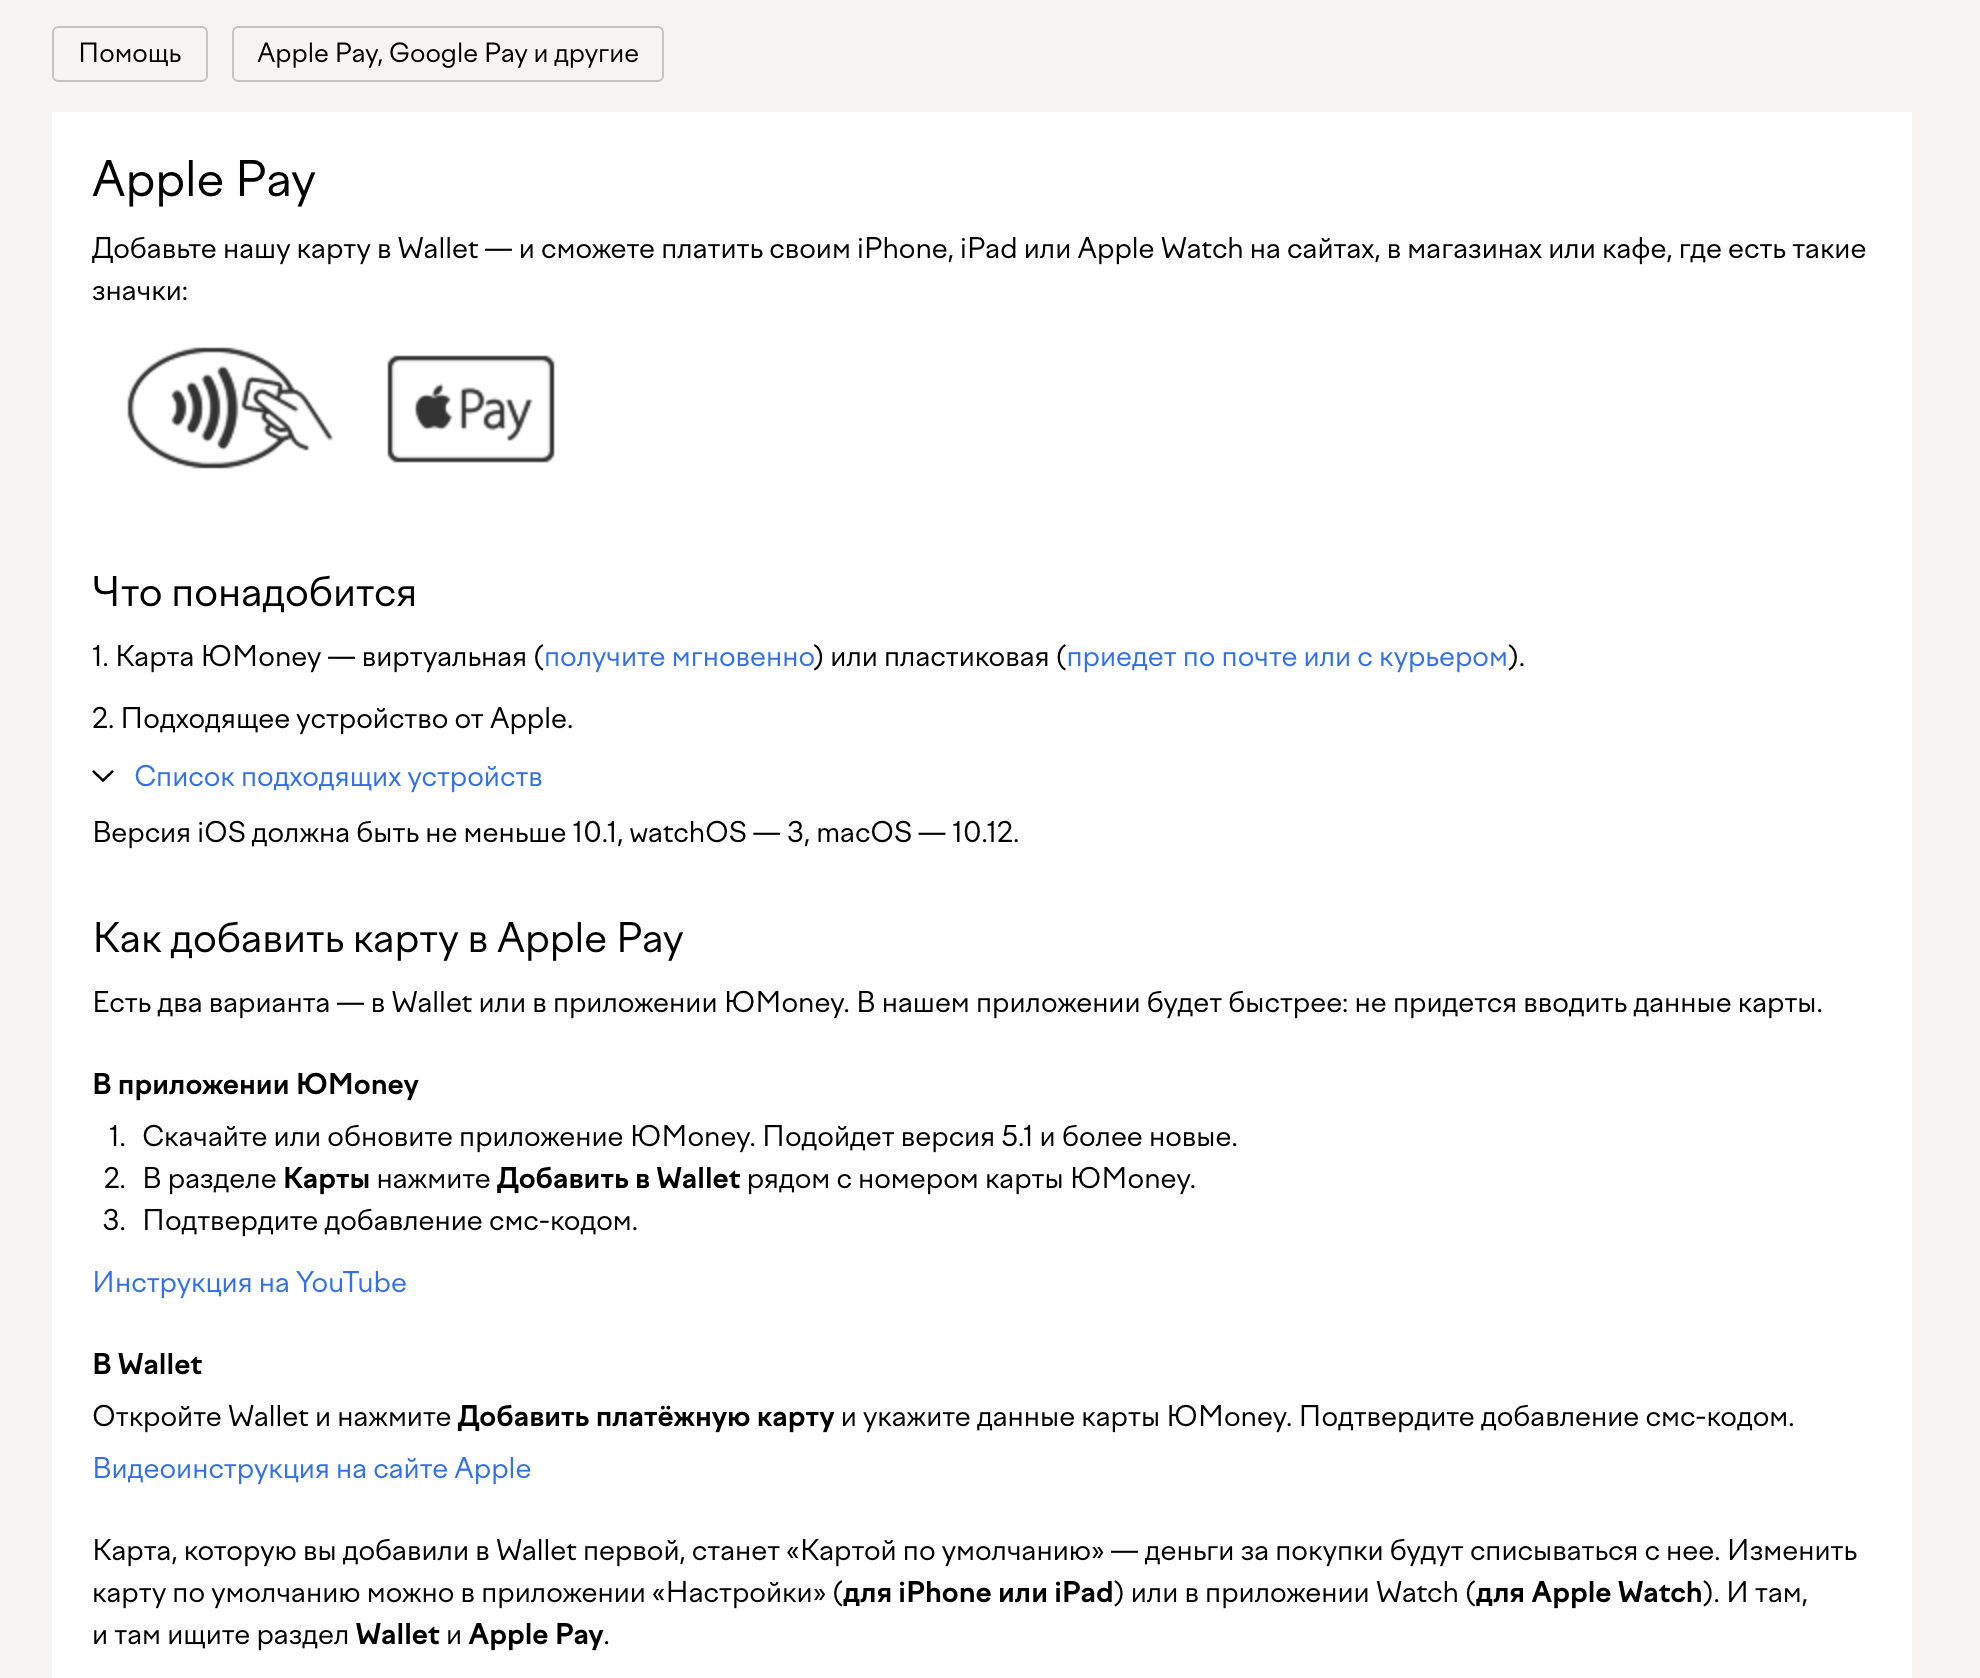
Task: Click the bold для Apple Watch text
Action: pyautogui.click(x=1588, y=1593)
